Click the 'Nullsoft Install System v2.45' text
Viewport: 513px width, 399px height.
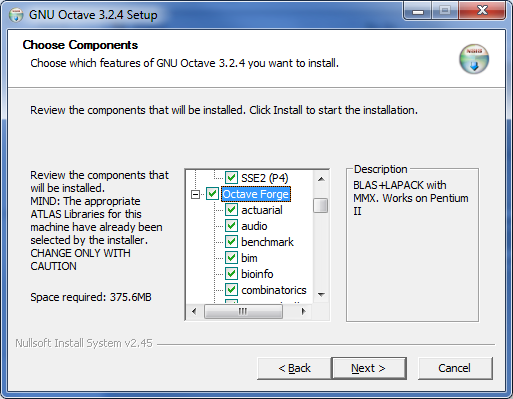point(84,343)
